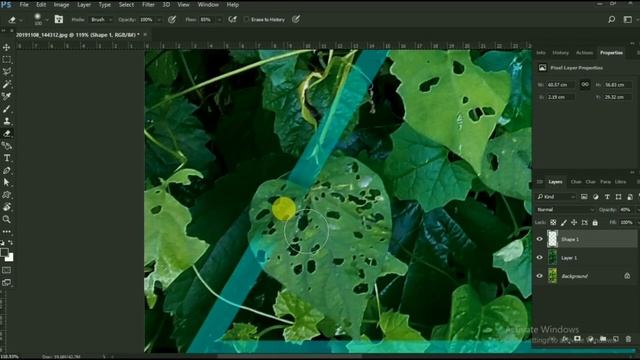Viewport: 640px width, 360px height.
Task: Switch to the Actions tab
Action: pyautogui.click(x=584, y=53)
